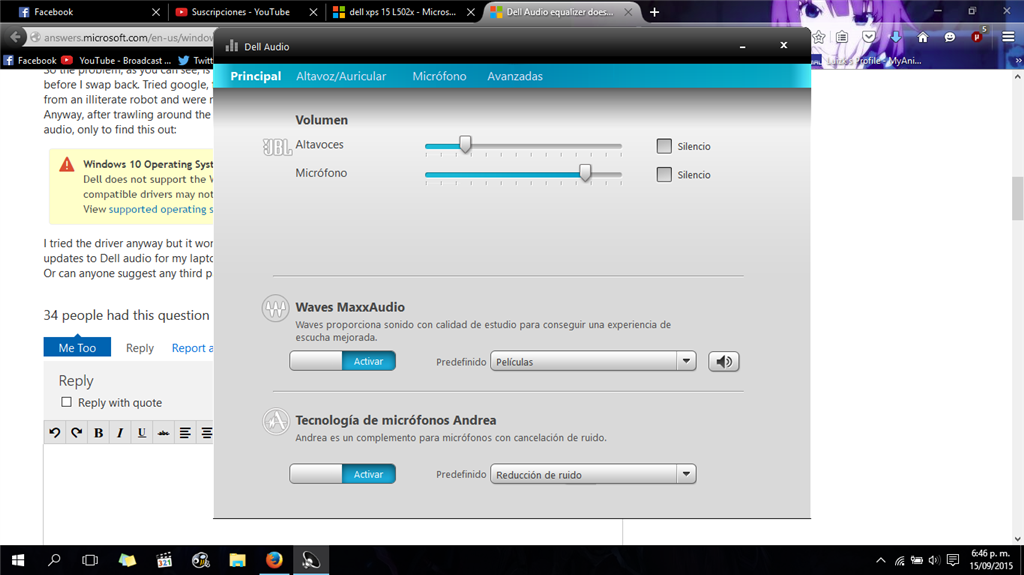
Task: Adjust the Micrófono volume slider handle
Action: coord(585,172)
